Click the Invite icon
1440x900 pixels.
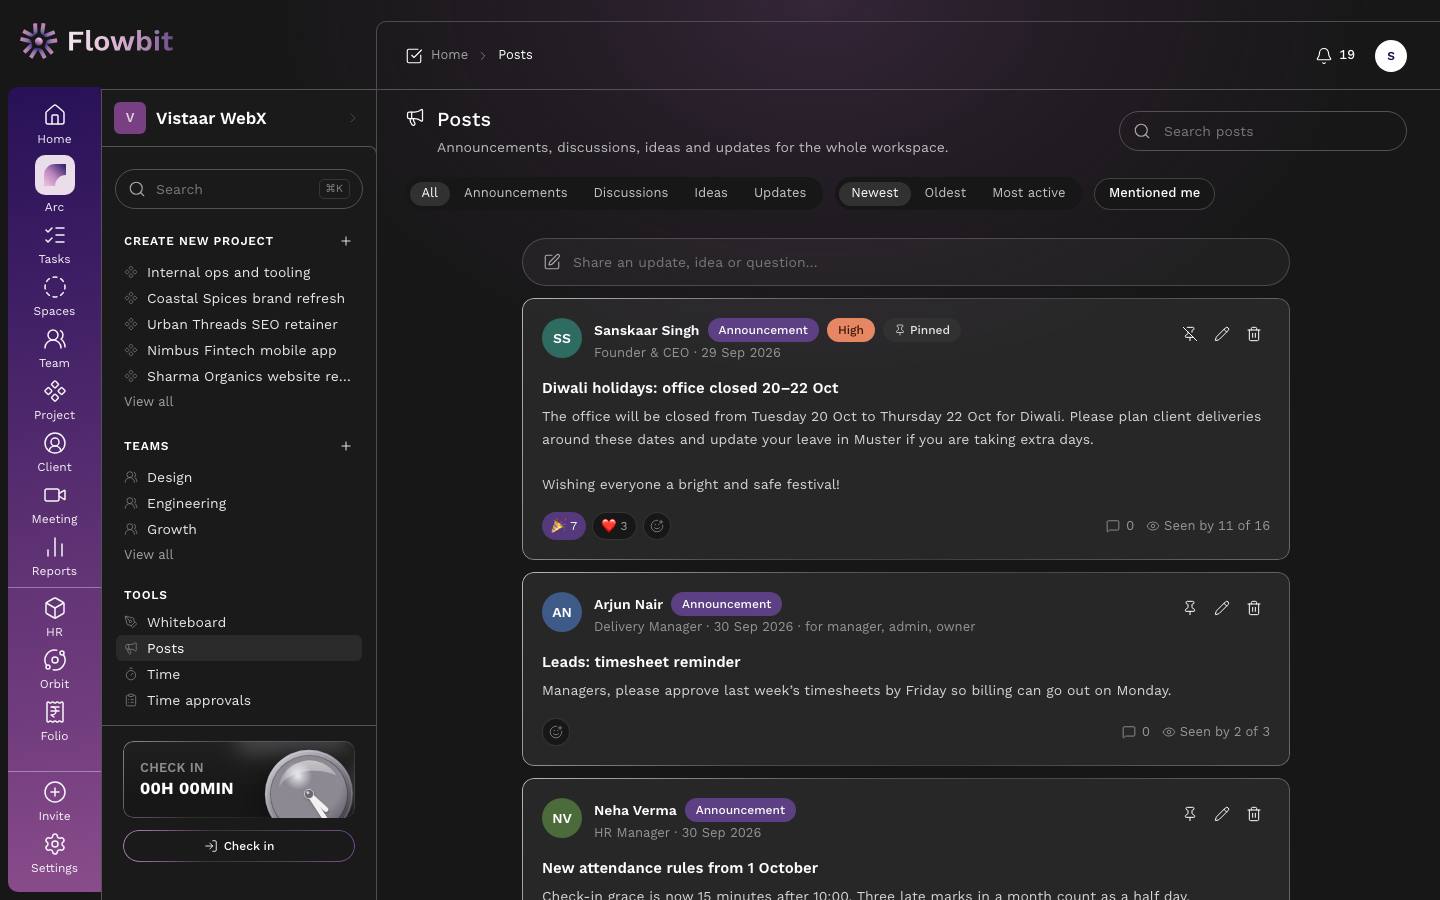pos(54,801)
